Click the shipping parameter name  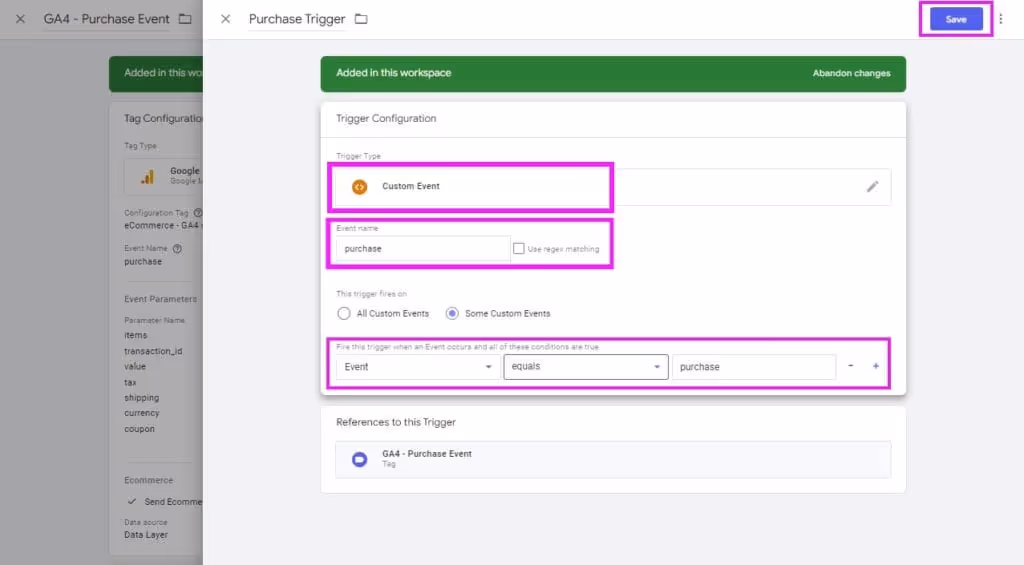coord(141,398)
